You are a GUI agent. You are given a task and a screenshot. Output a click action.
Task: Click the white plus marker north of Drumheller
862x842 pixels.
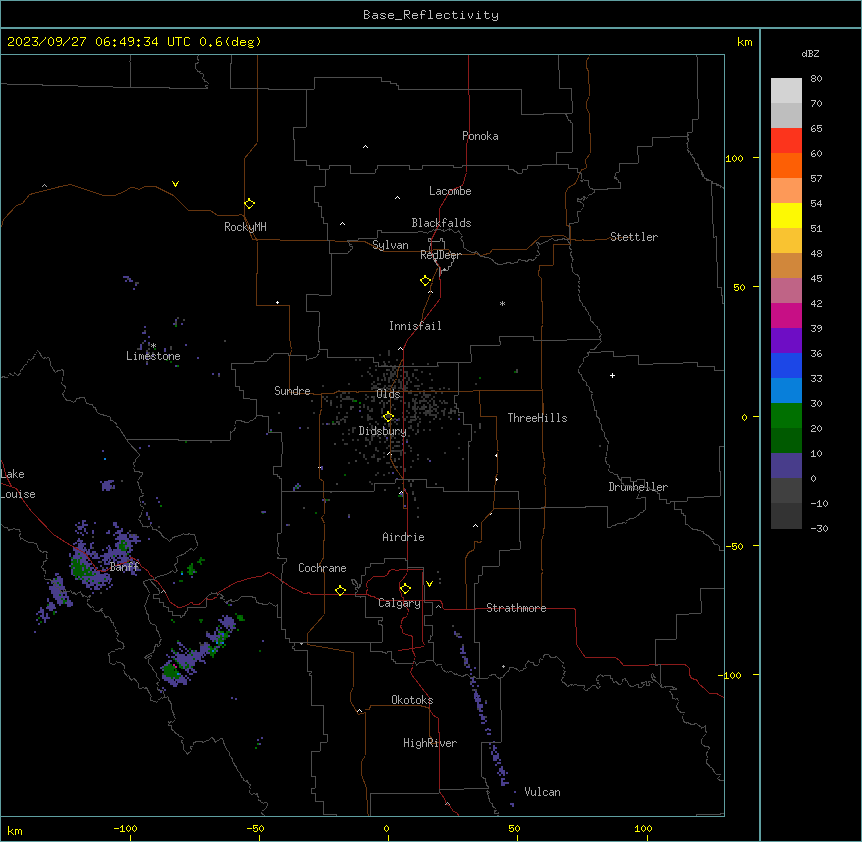pyautogui.click(x=612, y=375)
